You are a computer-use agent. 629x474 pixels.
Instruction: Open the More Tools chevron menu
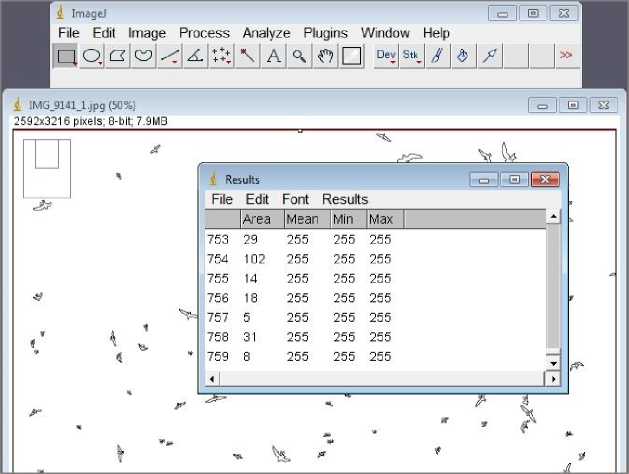click(566, 55)
